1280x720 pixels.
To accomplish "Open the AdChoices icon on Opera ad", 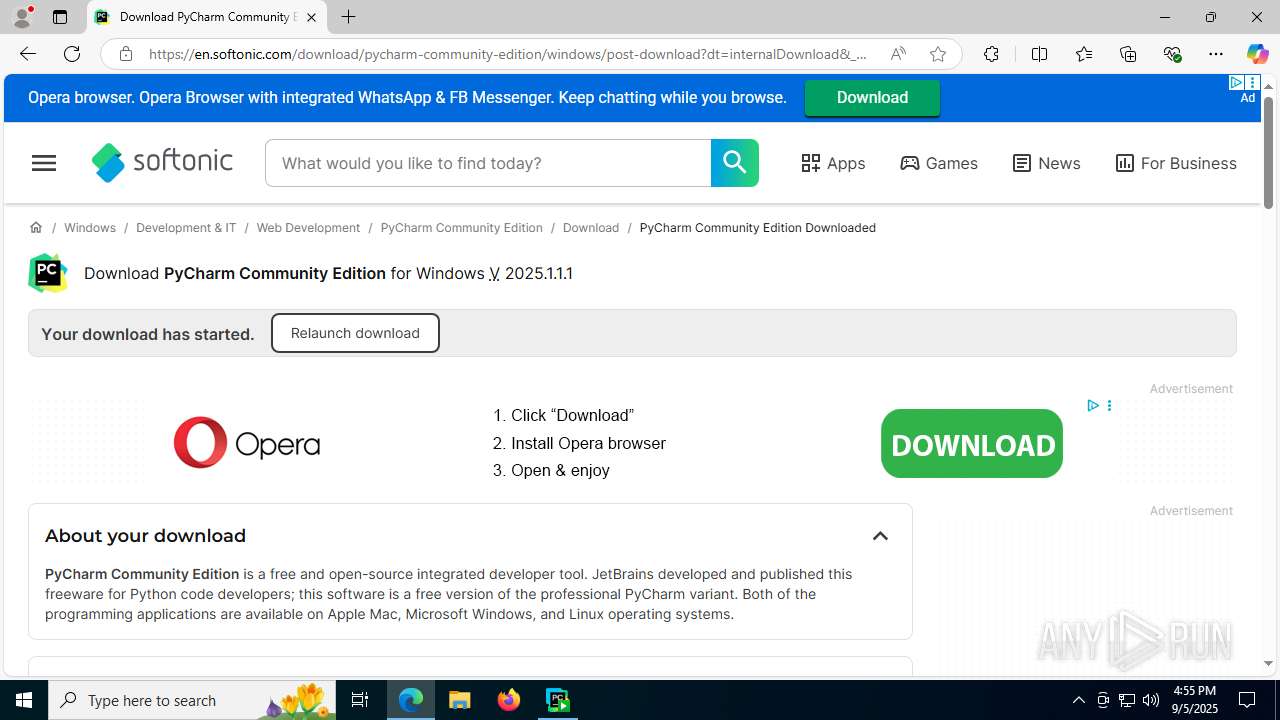I will point(1093,405).
